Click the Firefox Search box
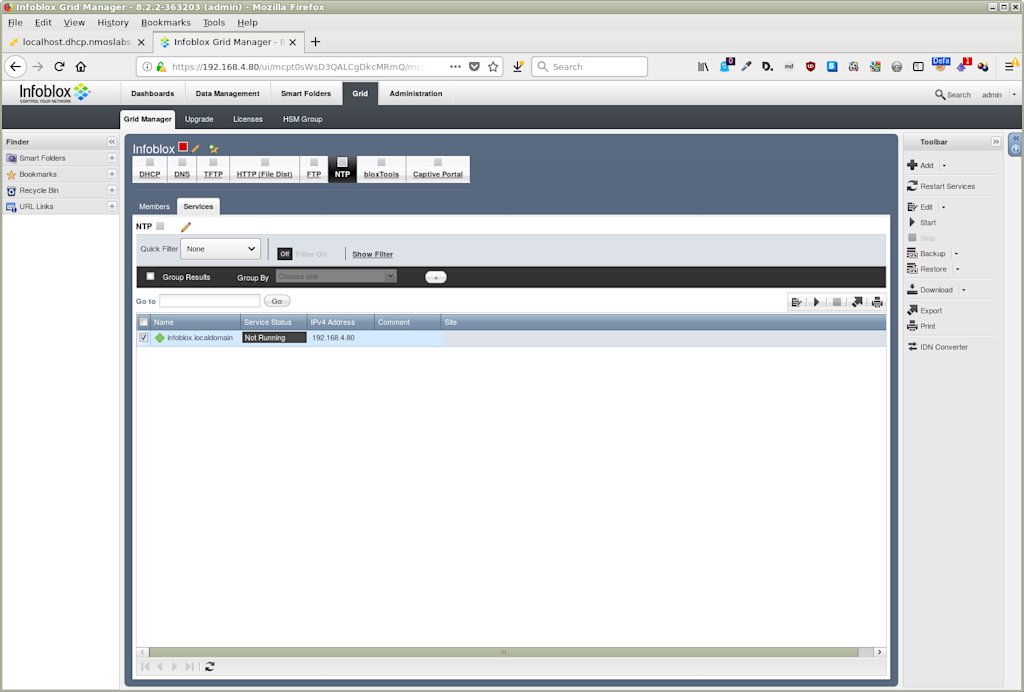 tap(590, 67)
